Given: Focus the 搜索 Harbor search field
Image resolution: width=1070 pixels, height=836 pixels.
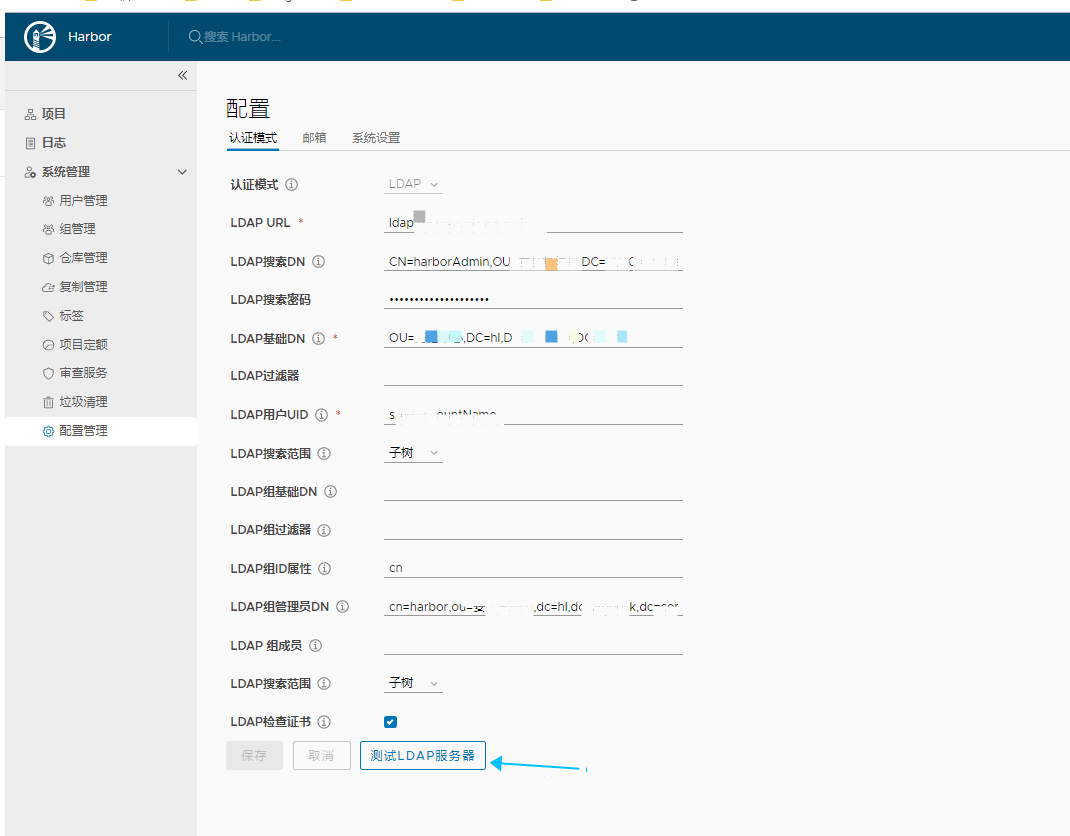Looking at the screenshot, I should (x=242, y=37).
